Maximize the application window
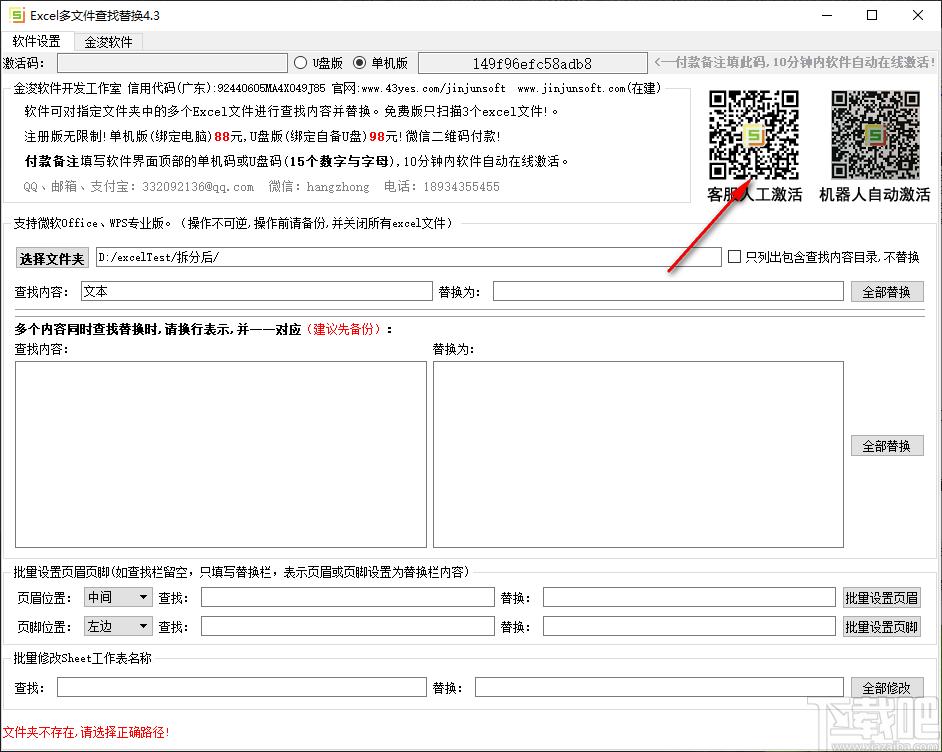The image size is (942, 752). [x=872, y=16]
